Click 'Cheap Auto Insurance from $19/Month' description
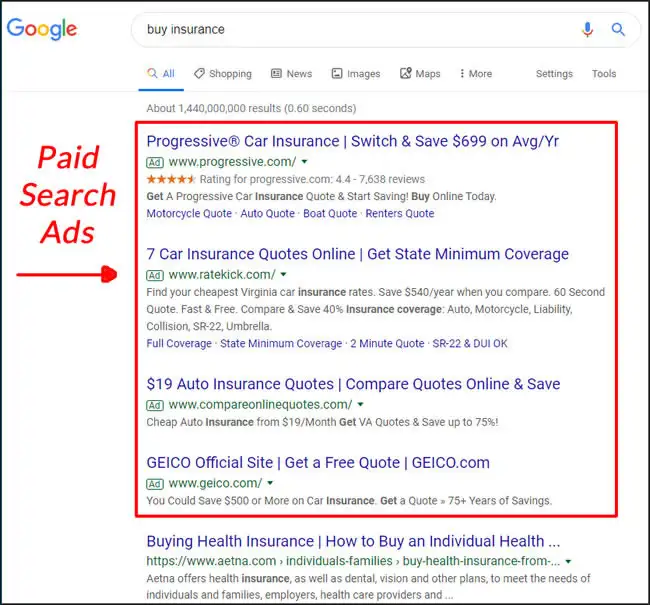 322,422
